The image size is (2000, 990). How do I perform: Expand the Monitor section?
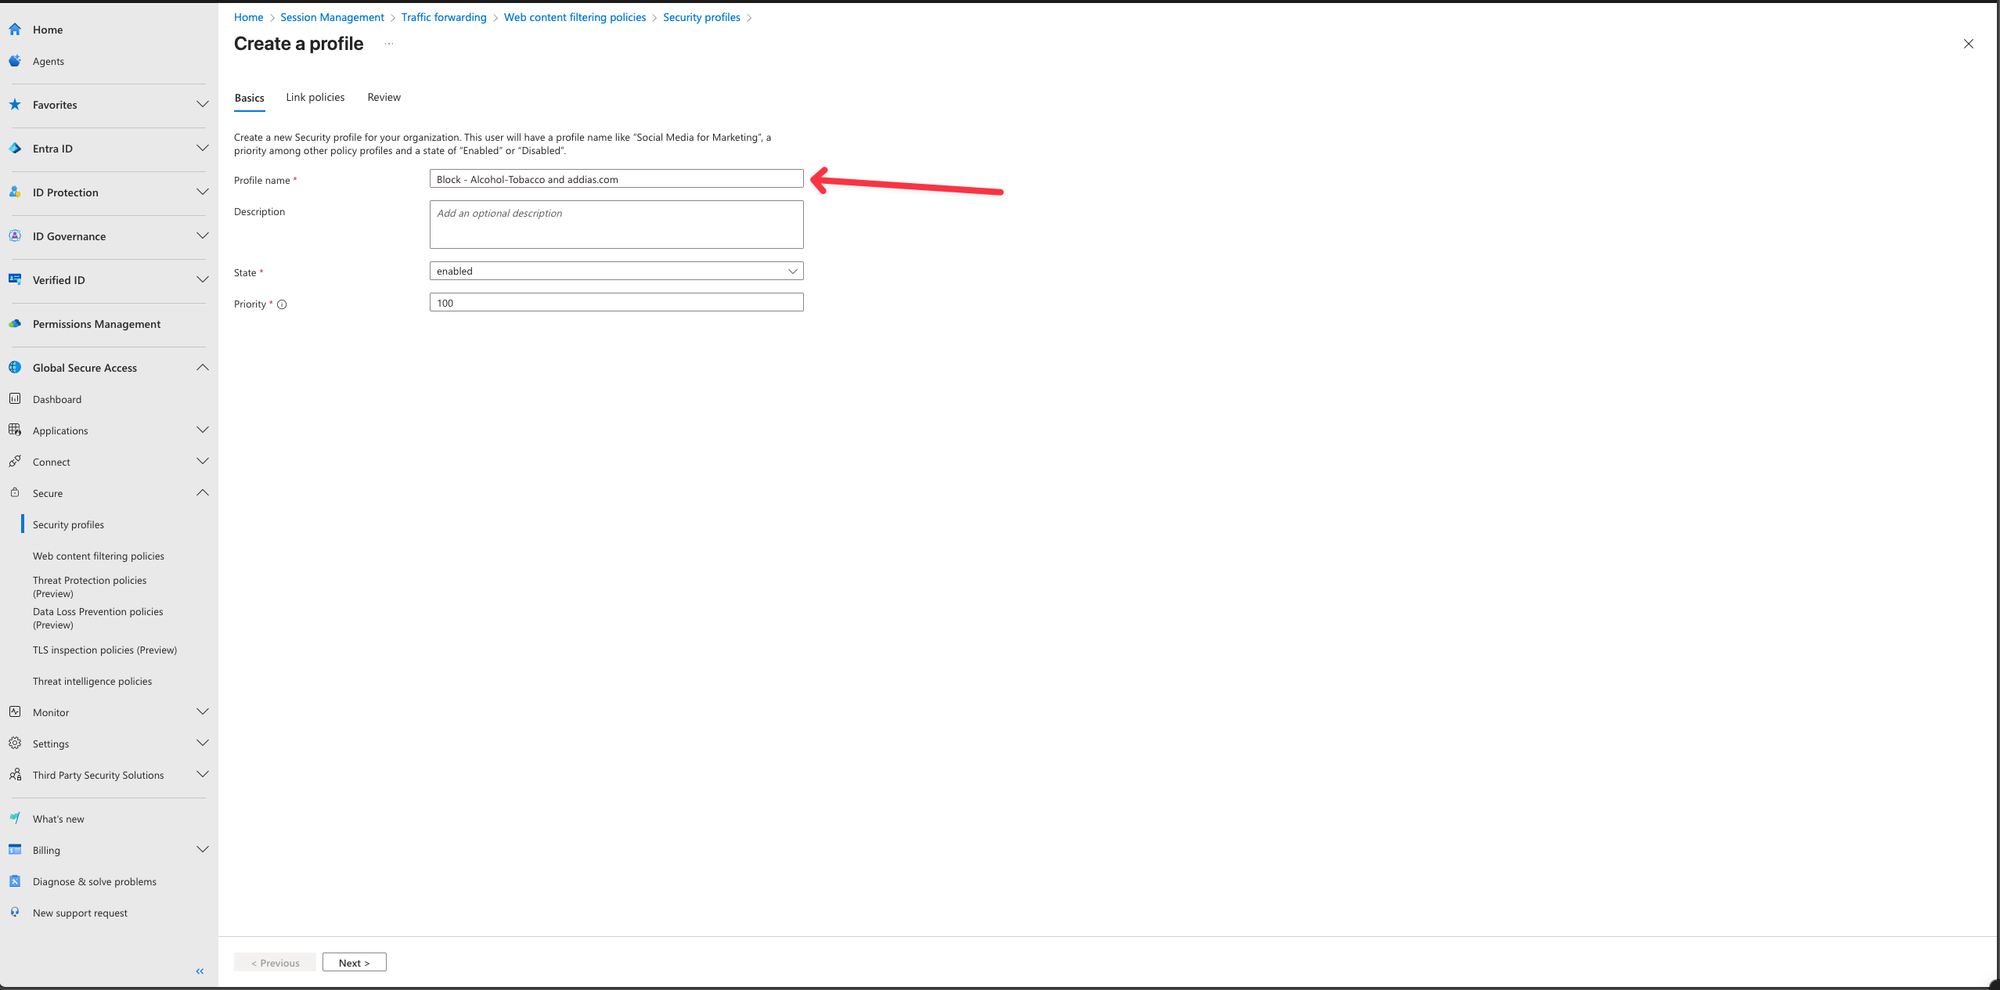click(202, 712)
